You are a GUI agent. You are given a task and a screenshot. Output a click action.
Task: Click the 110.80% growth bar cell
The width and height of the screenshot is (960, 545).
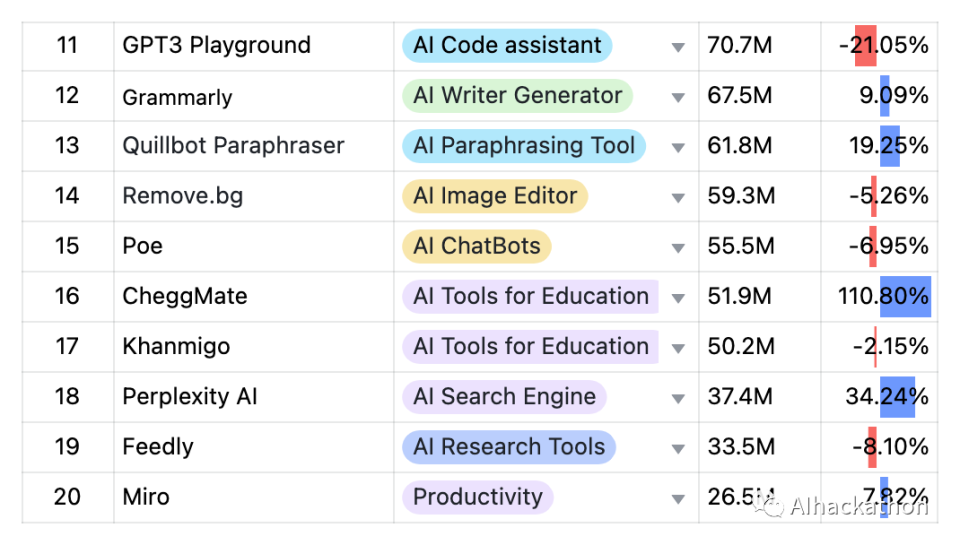pyautogui.click(x=882, y=297)
